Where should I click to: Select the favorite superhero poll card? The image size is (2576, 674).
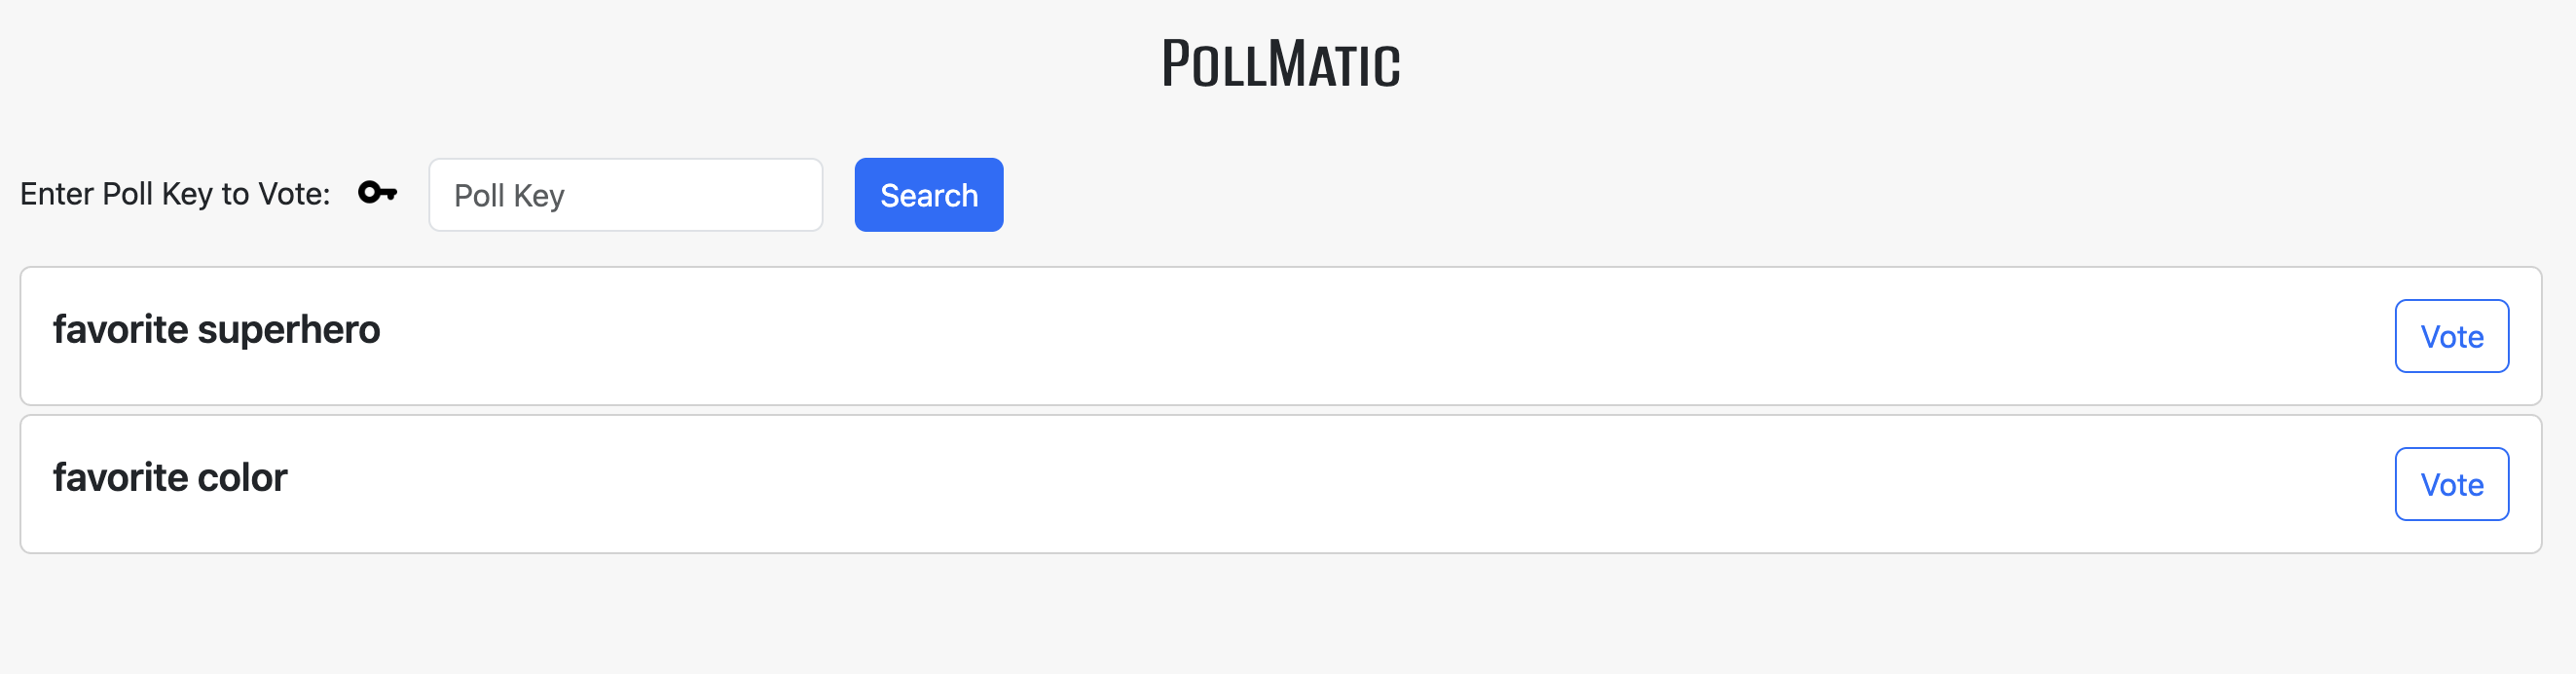(1288, 336)
